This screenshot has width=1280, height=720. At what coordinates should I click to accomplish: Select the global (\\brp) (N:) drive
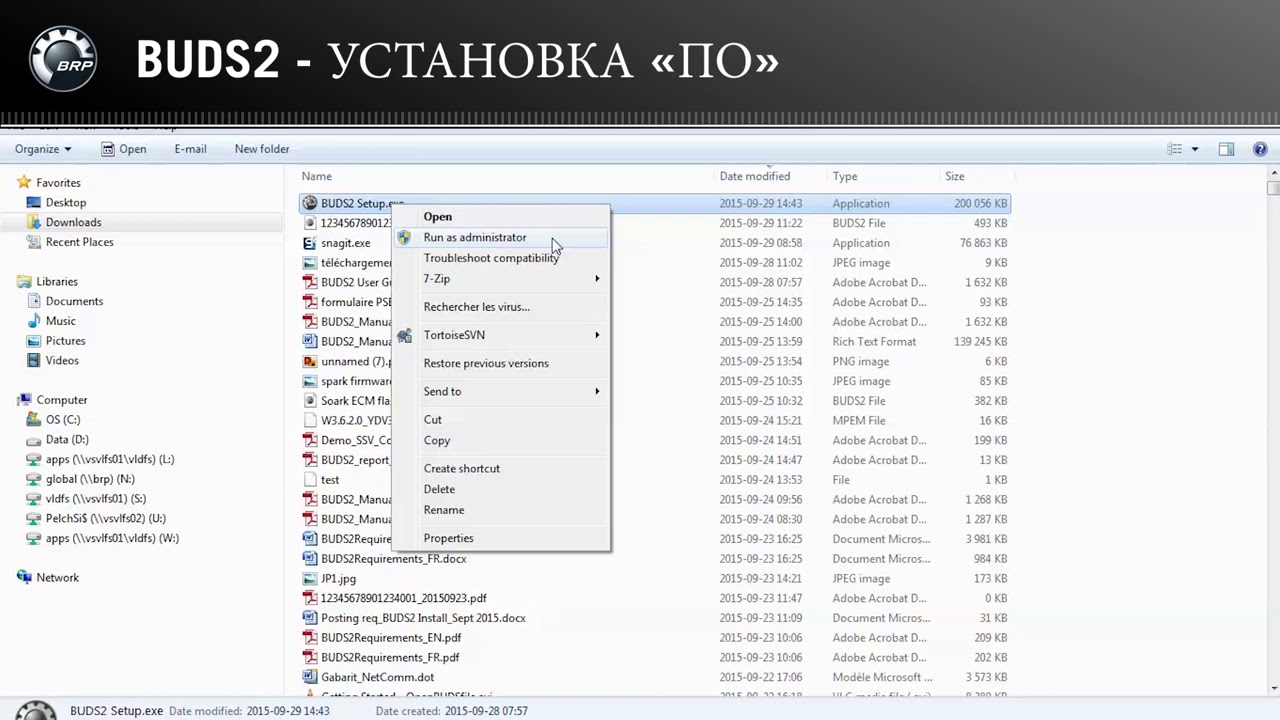[x=82, y=479]
